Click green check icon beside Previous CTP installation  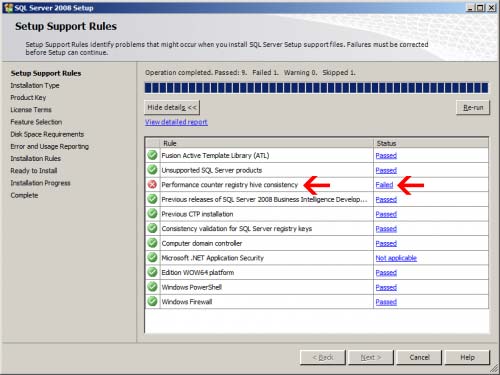(x=152, y=214)
